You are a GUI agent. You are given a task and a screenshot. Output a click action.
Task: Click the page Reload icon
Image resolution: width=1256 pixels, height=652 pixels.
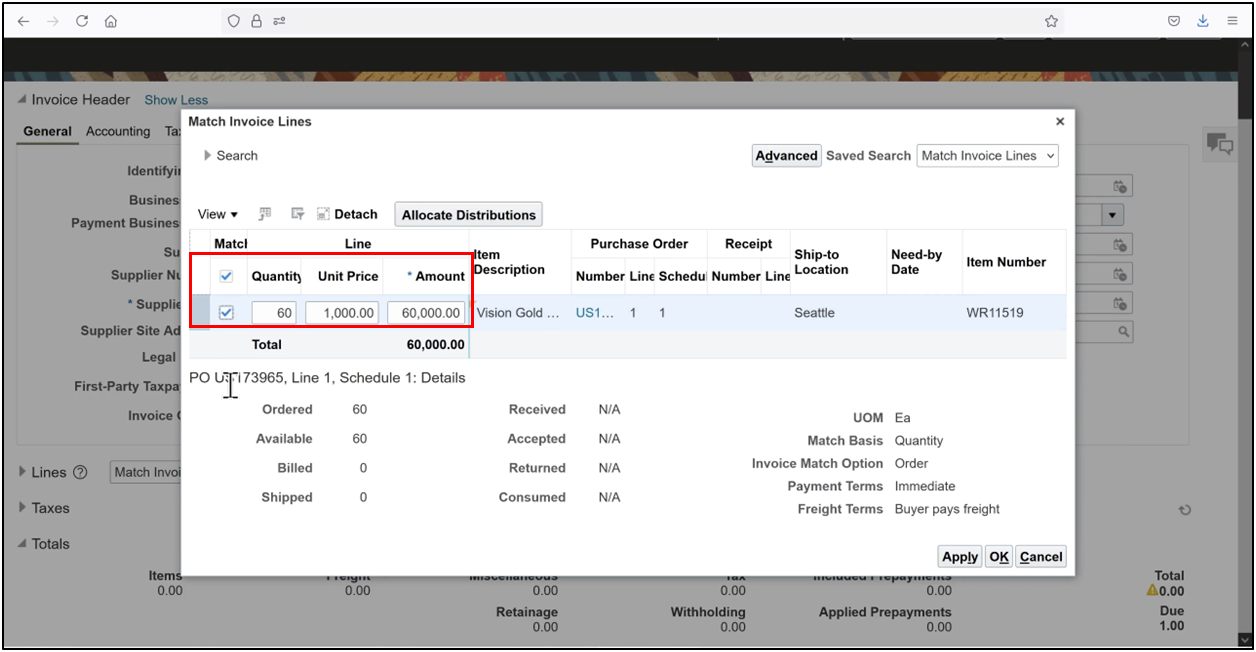pyautogui.click(x=82, y=20)
